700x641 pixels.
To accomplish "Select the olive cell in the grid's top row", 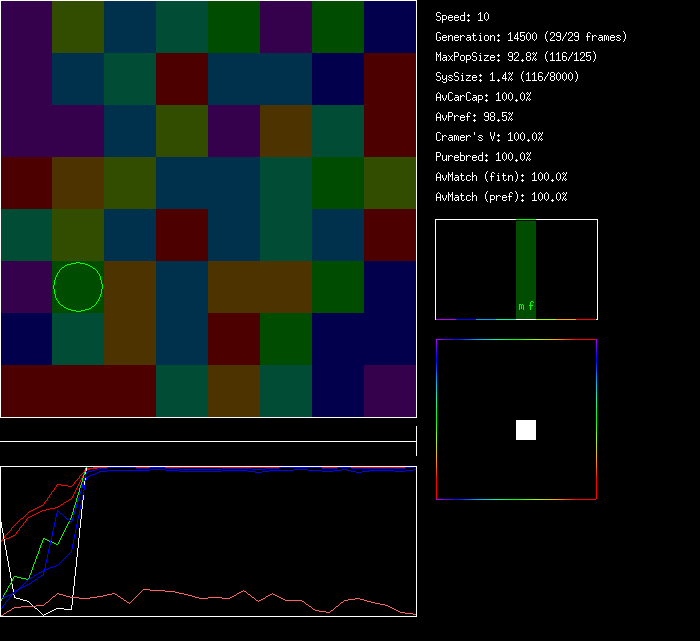I will click(x=78, y=27).
